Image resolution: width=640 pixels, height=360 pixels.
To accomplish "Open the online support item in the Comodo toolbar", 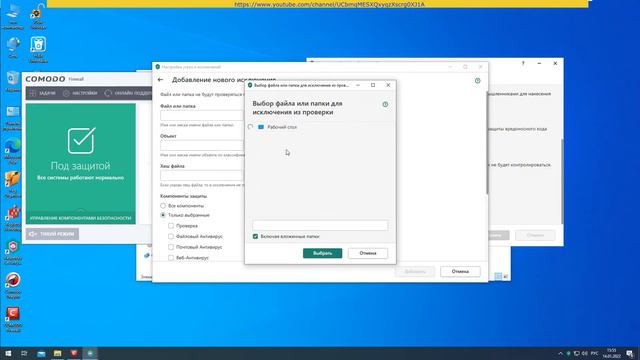I will coord(128,93).
